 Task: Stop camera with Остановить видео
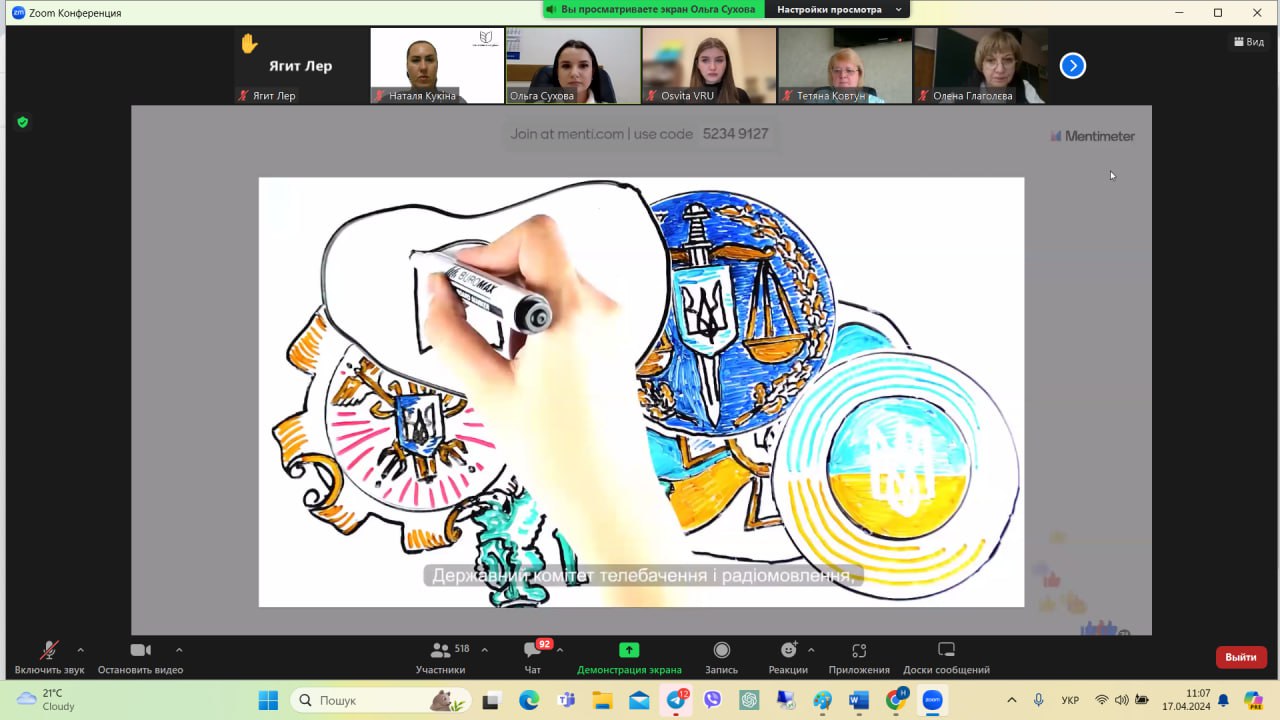point(140,657)
